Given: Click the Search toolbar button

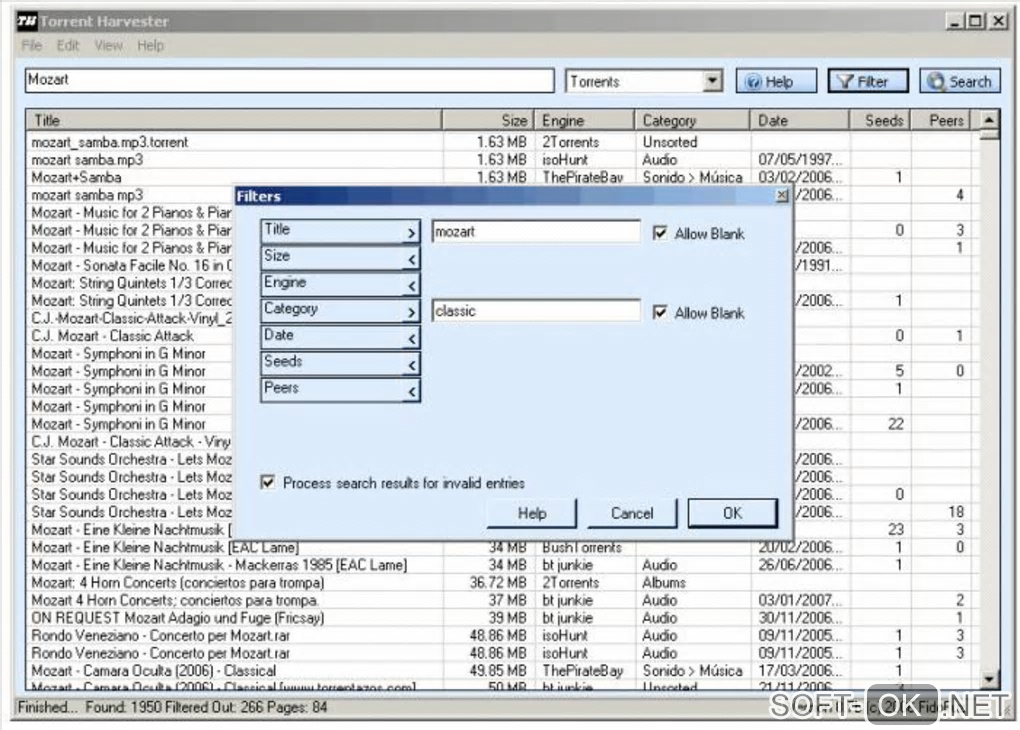Looking at the screenshot, I should [960, 81].
